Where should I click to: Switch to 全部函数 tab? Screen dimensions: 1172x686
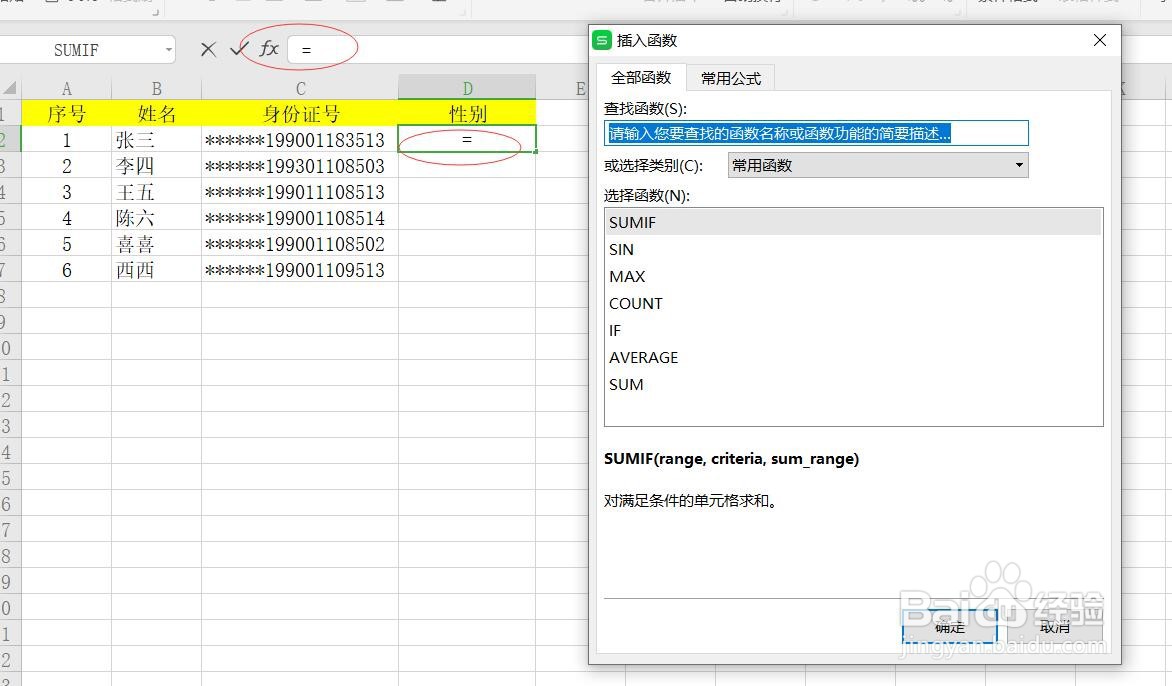pyautogui.click(x=641, y=78)
